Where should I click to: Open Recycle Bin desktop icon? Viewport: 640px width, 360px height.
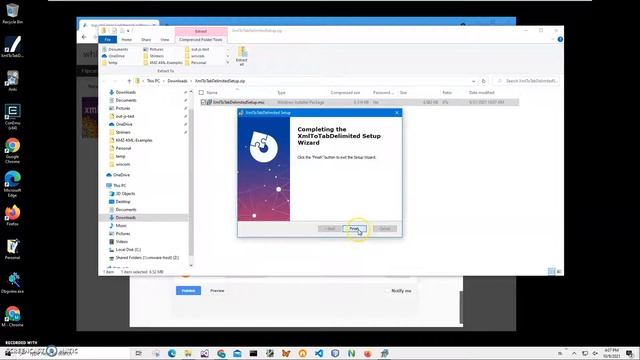click(x=12, y=13)
